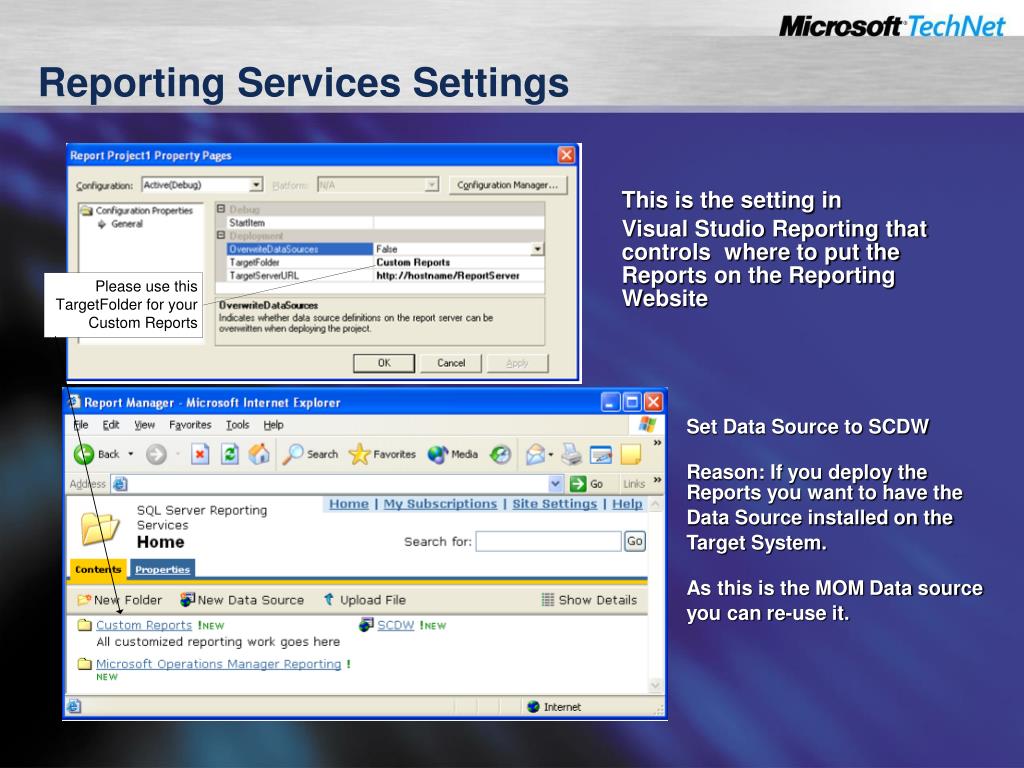
Task: Select the General tree item
Action: 127,223
